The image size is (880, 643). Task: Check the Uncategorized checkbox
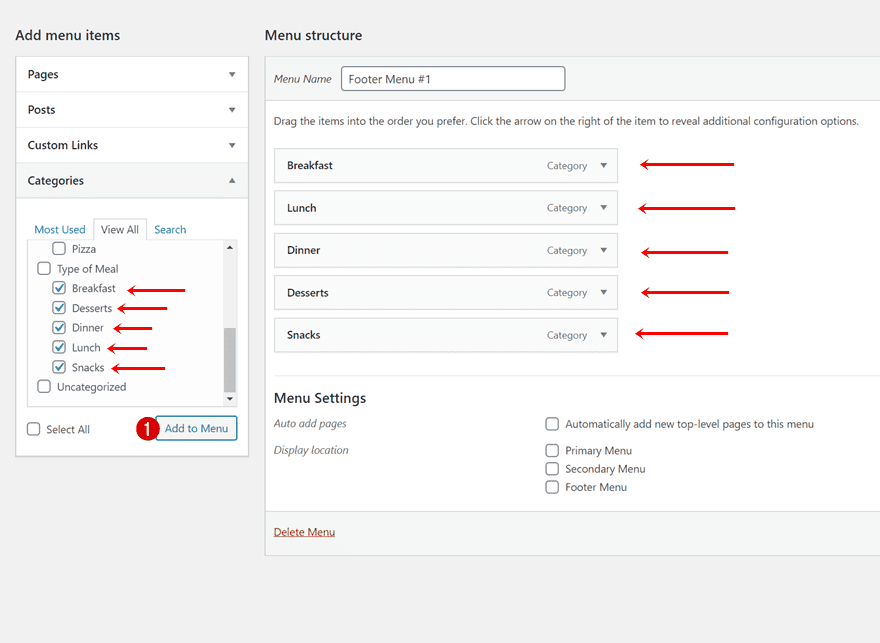coord(44,386)
